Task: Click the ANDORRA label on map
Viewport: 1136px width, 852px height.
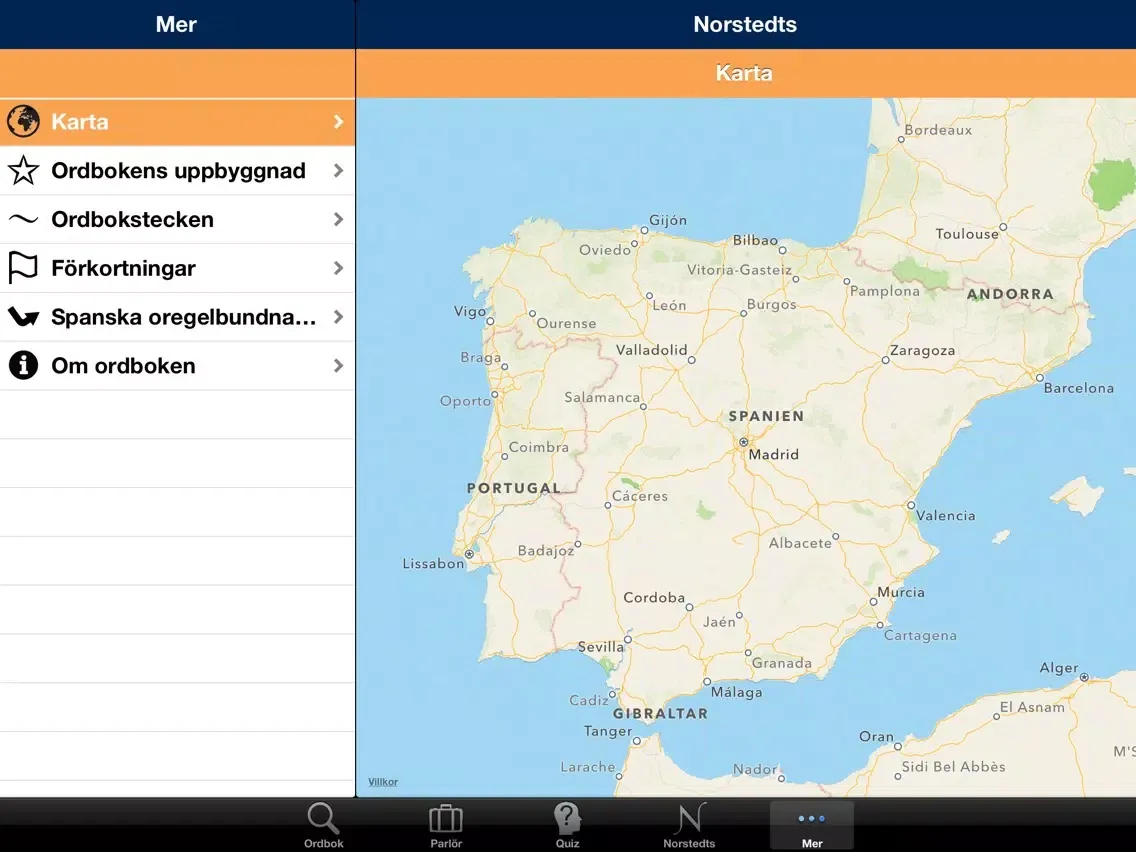Action: [1010, 293]
